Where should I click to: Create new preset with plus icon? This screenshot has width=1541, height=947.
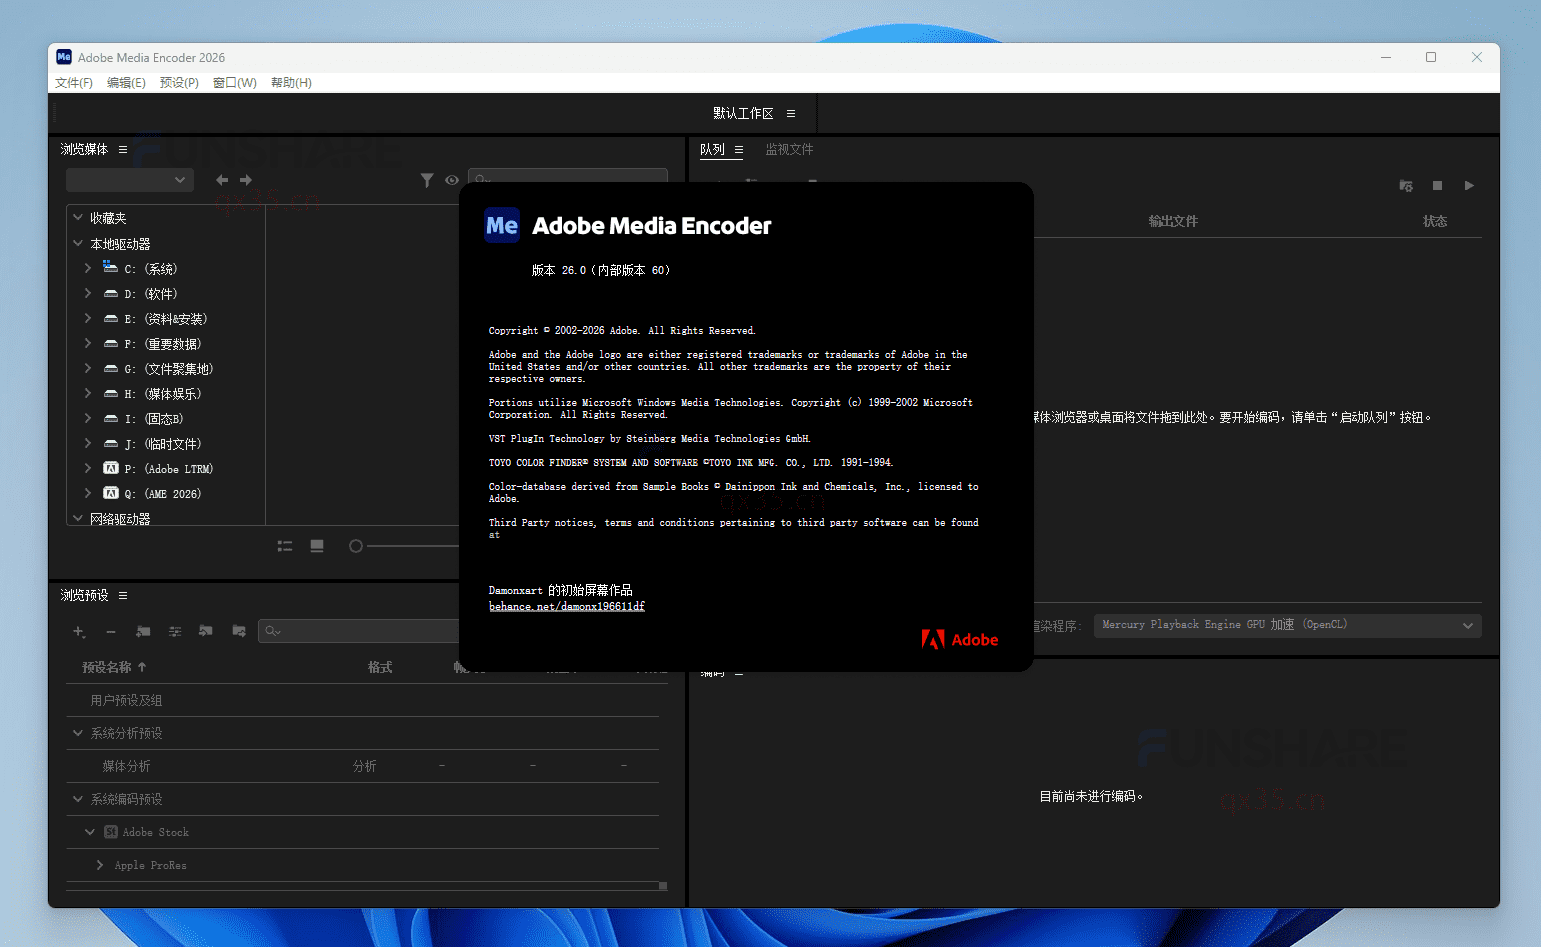point(79,631)
